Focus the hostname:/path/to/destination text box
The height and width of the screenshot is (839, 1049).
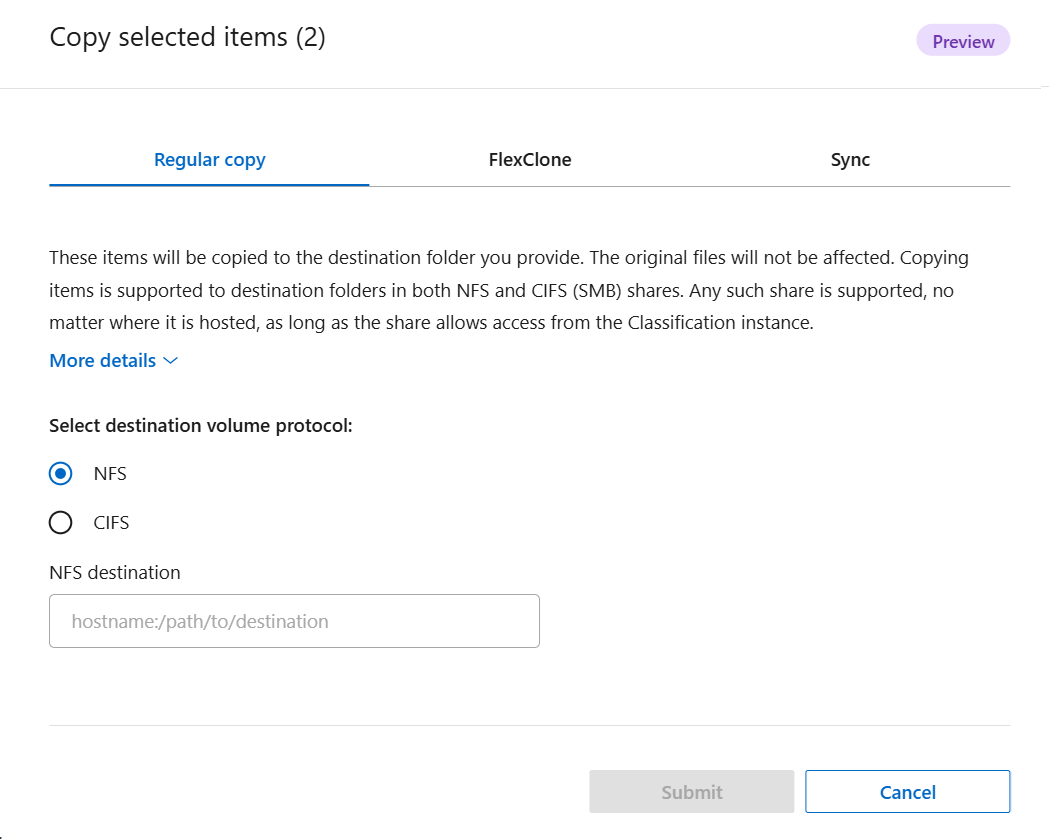[293, 620]
